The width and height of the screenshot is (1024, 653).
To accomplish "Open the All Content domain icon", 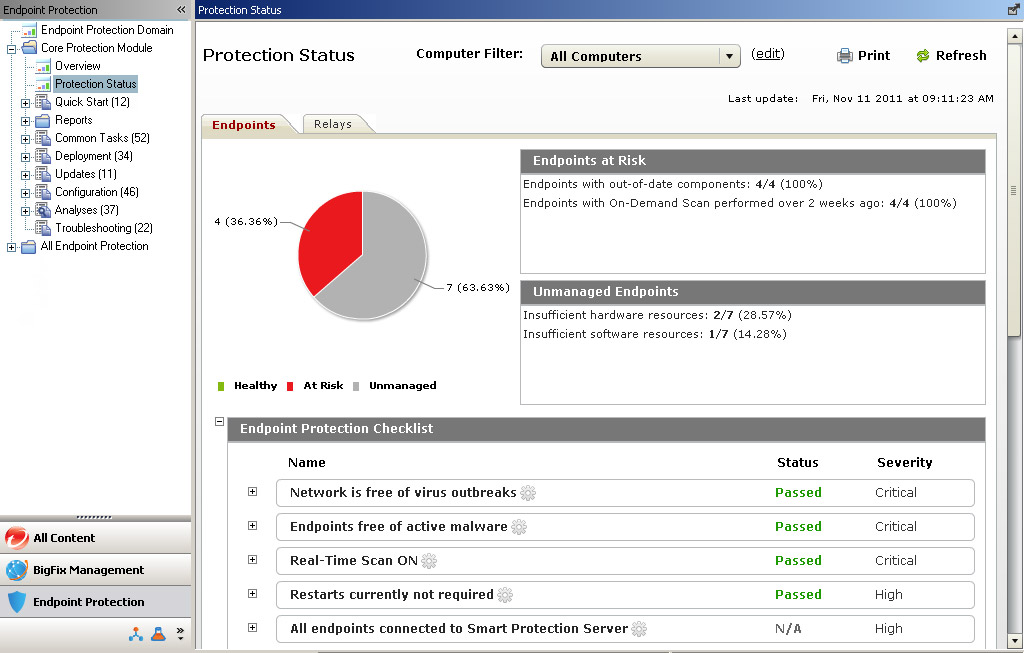I will (x=17, y=538).
